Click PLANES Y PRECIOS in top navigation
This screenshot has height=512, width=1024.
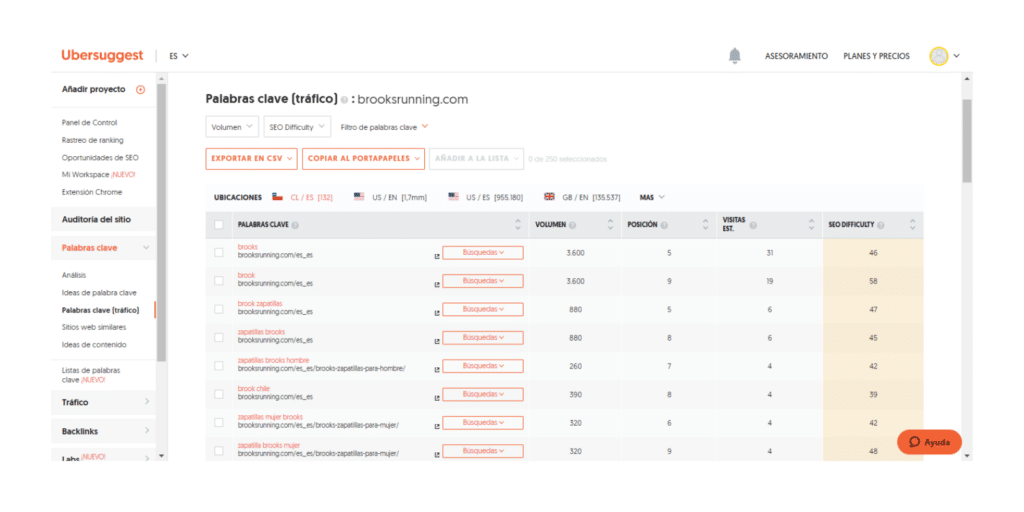click(x=876, y=56)
